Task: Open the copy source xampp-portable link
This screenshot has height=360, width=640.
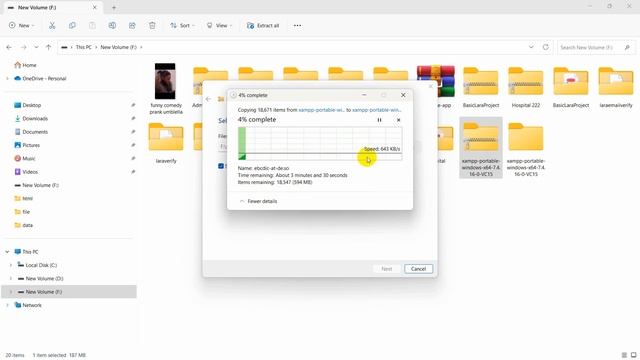Action: click(x=322, y=110)
